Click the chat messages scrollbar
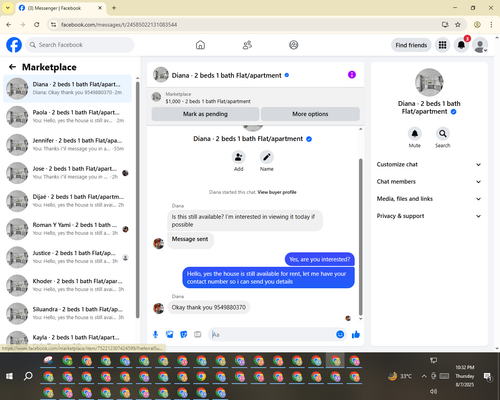 tap(360, 237)
